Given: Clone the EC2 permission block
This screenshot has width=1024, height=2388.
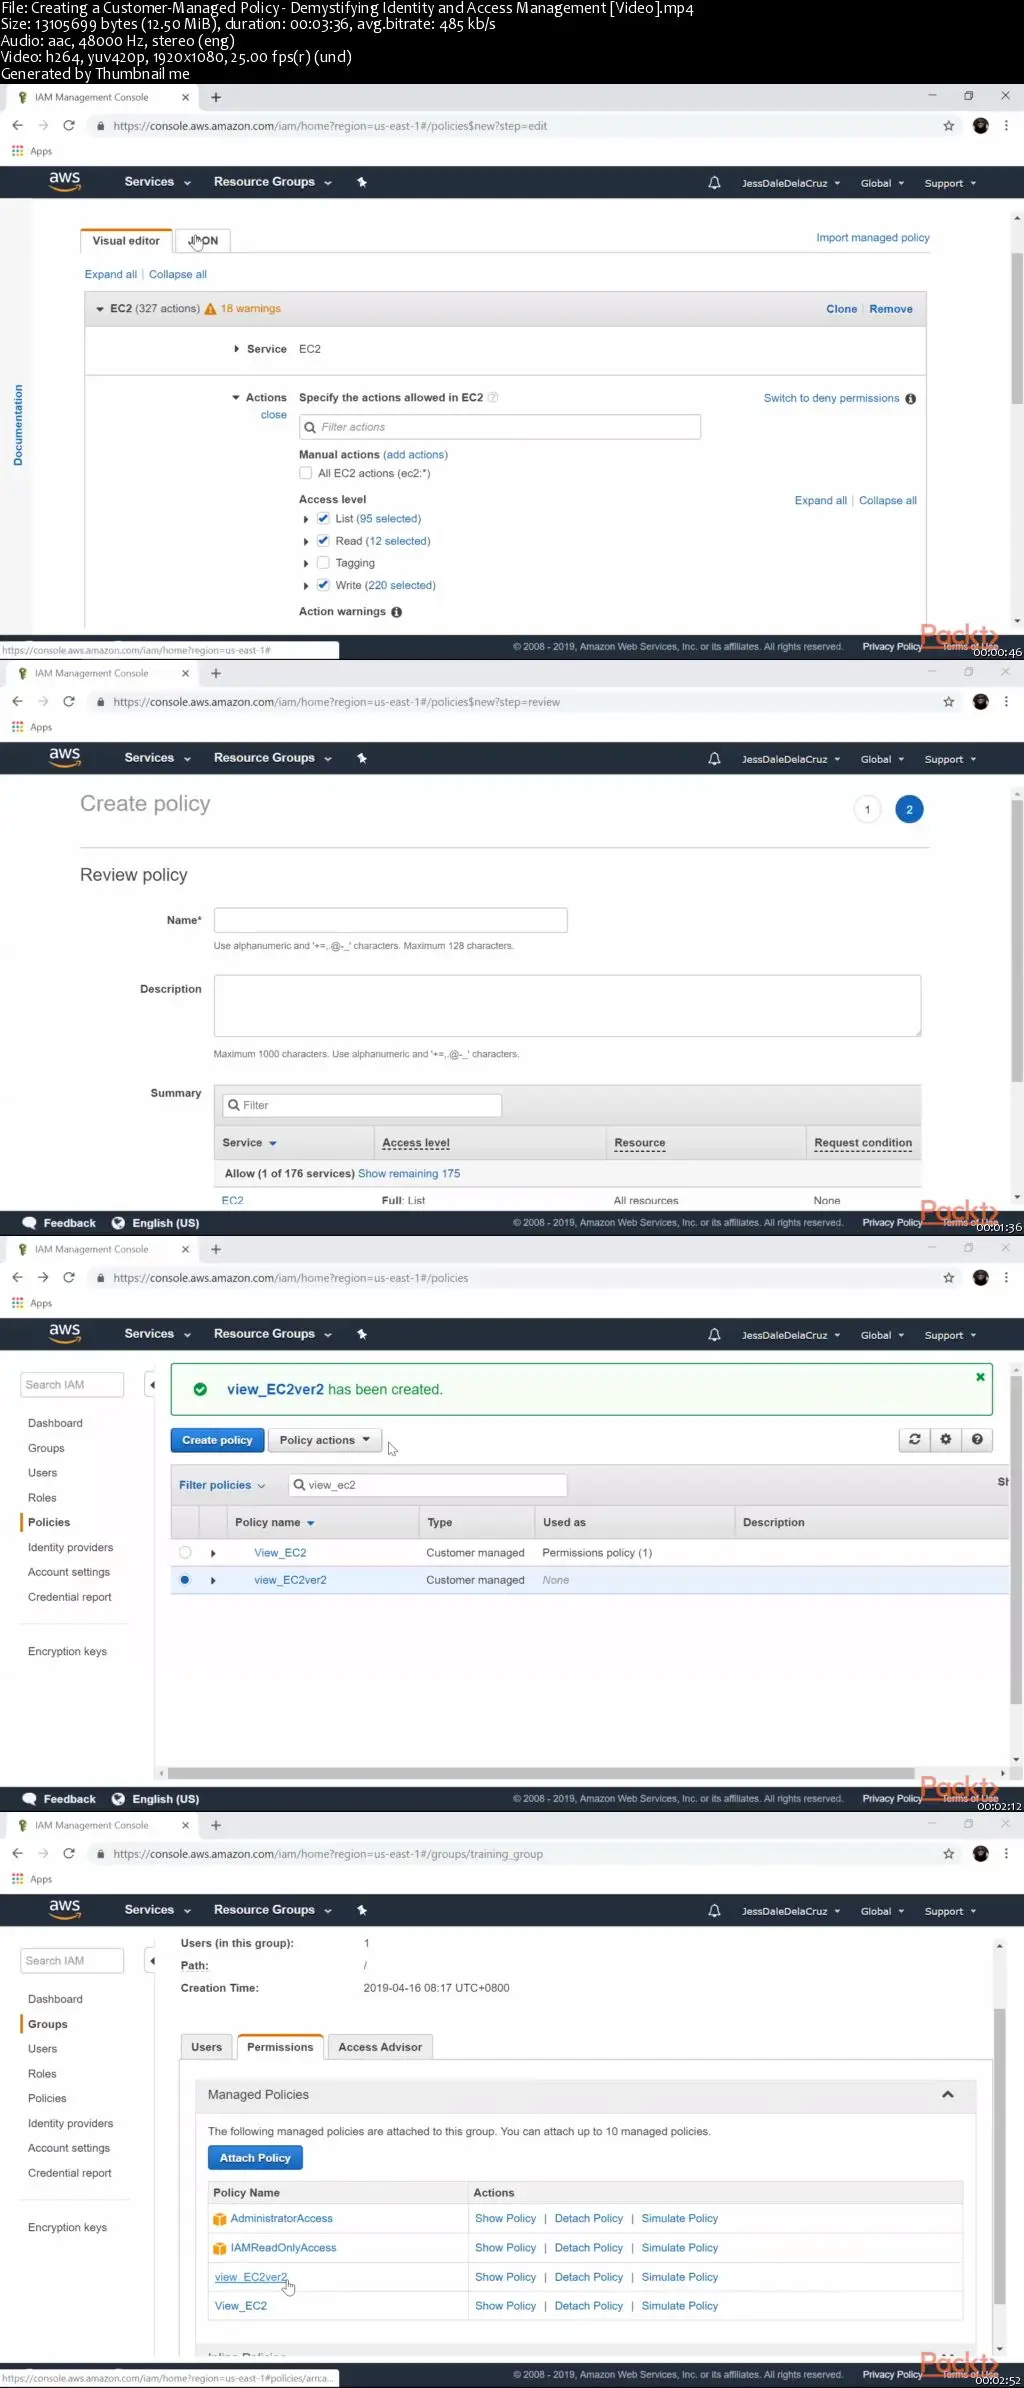Looking at the screenshot, I should 841,309.
